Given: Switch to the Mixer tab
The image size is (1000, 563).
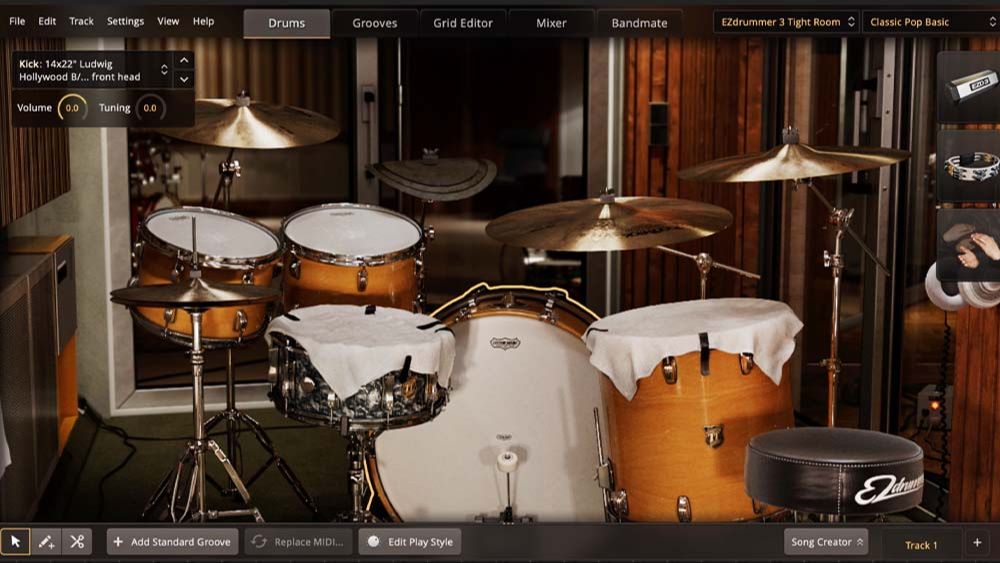Looking at the screenshot, I should (551, 23).
